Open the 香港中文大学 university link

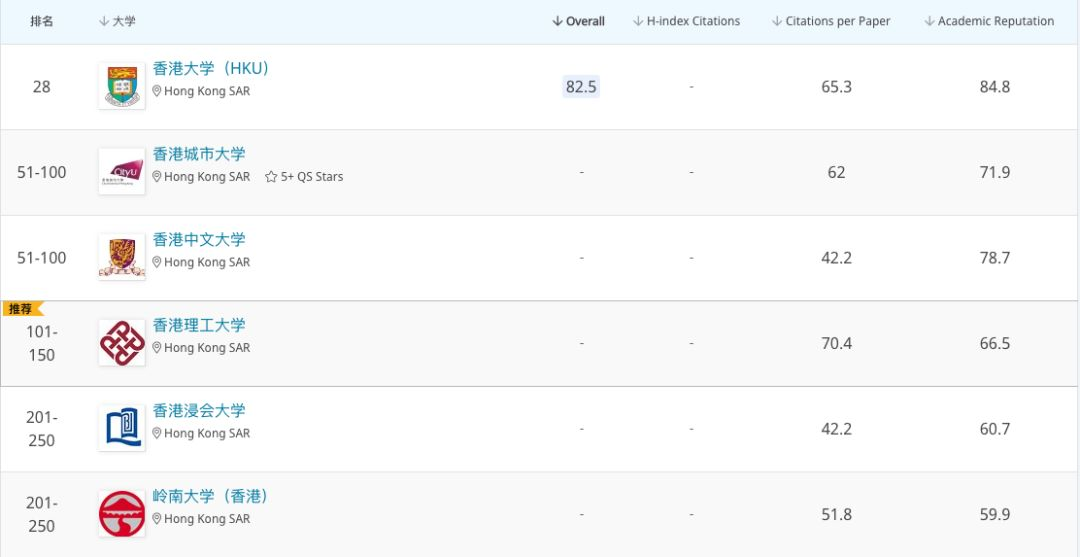(199, 239)
